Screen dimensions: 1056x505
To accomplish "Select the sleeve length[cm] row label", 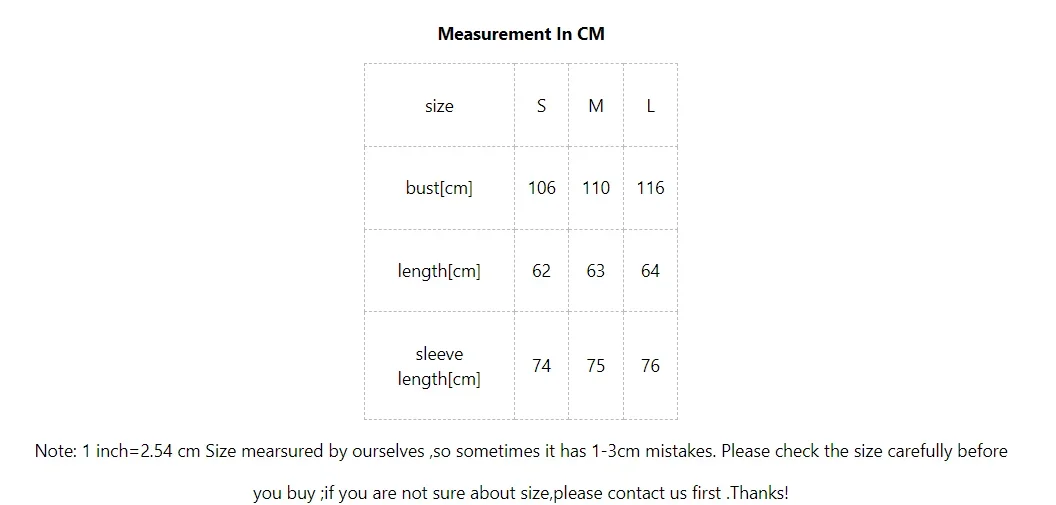I will click(x=439, y=366).
